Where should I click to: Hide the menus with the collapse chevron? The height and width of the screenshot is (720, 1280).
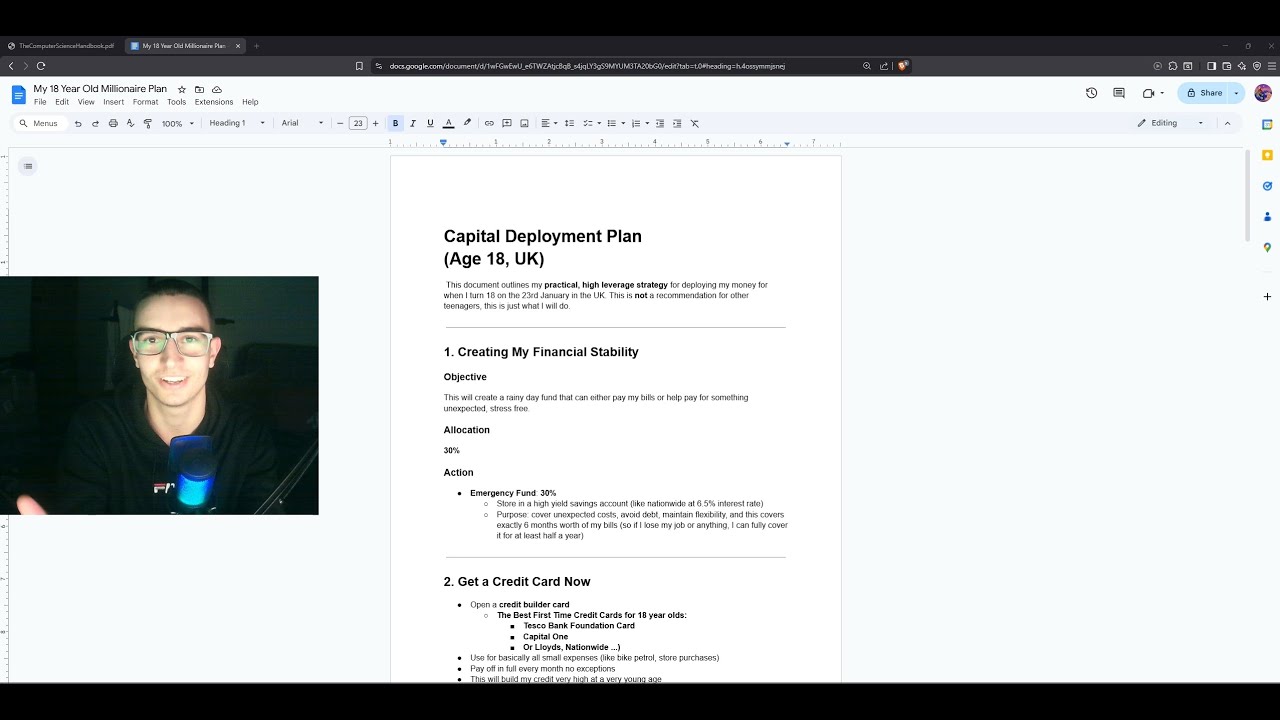pyautogui.click(x=1227, y=123)
